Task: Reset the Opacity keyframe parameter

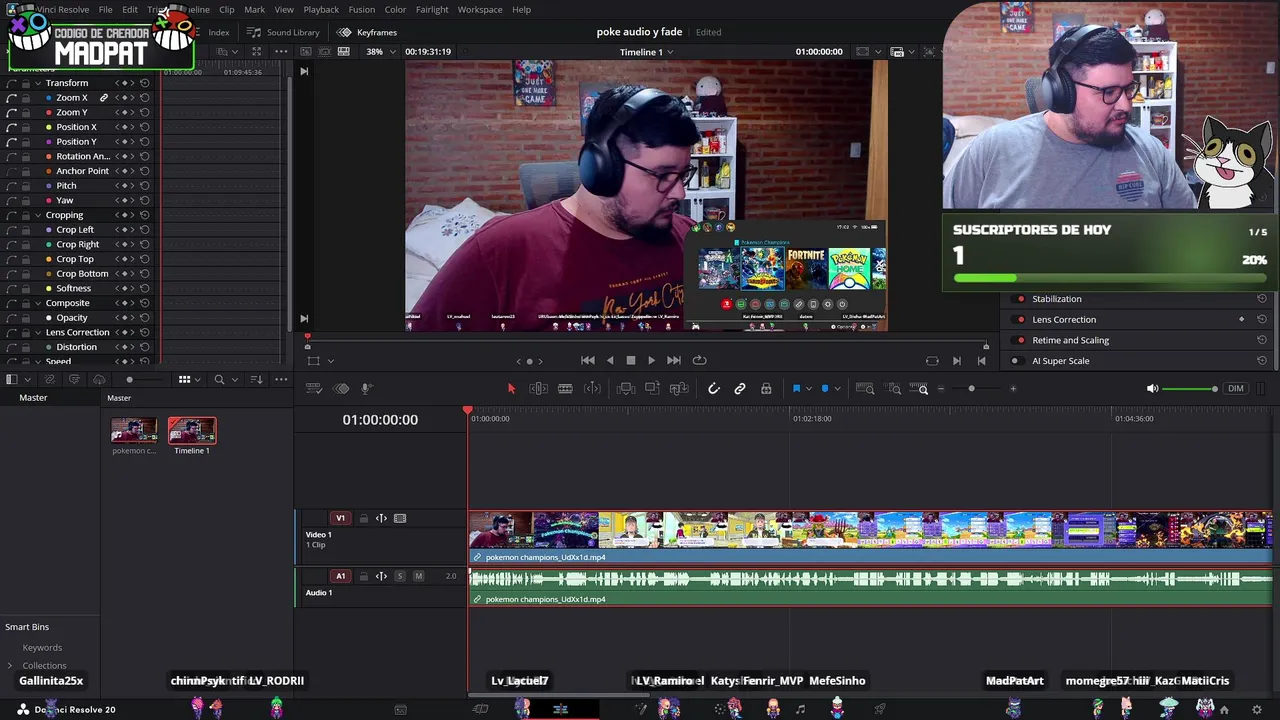Action: [x=145, y=318]
